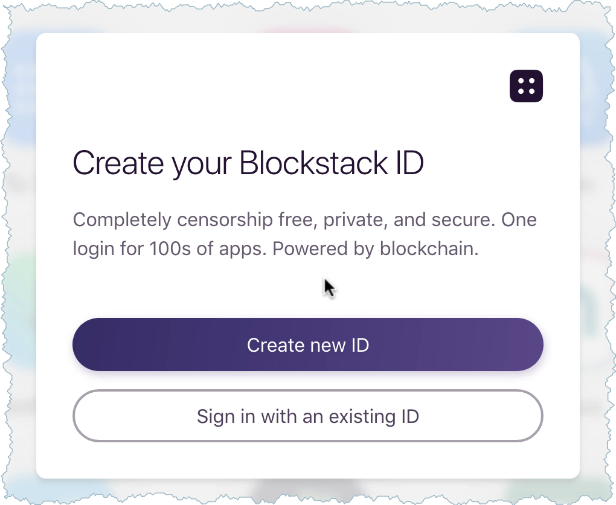The image size is (616, 505).
Task: Sign in using an existing ID
Action: (308, 416)
